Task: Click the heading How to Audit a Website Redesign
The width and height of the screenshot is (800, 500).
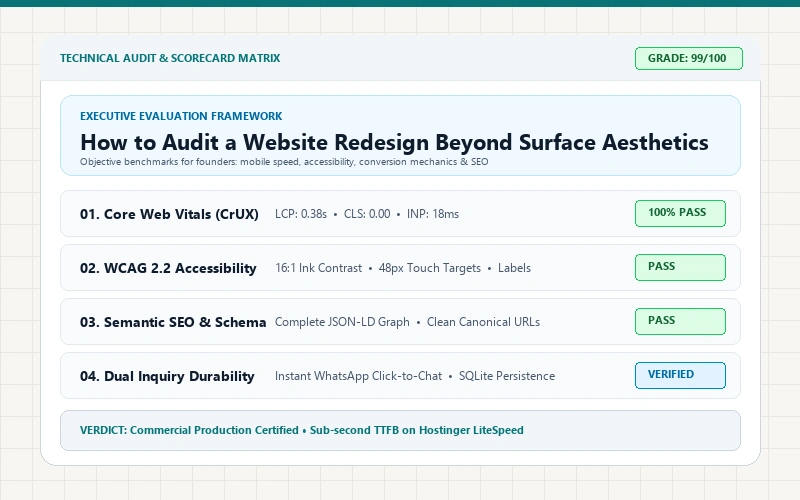Action: tap(394, 142)
